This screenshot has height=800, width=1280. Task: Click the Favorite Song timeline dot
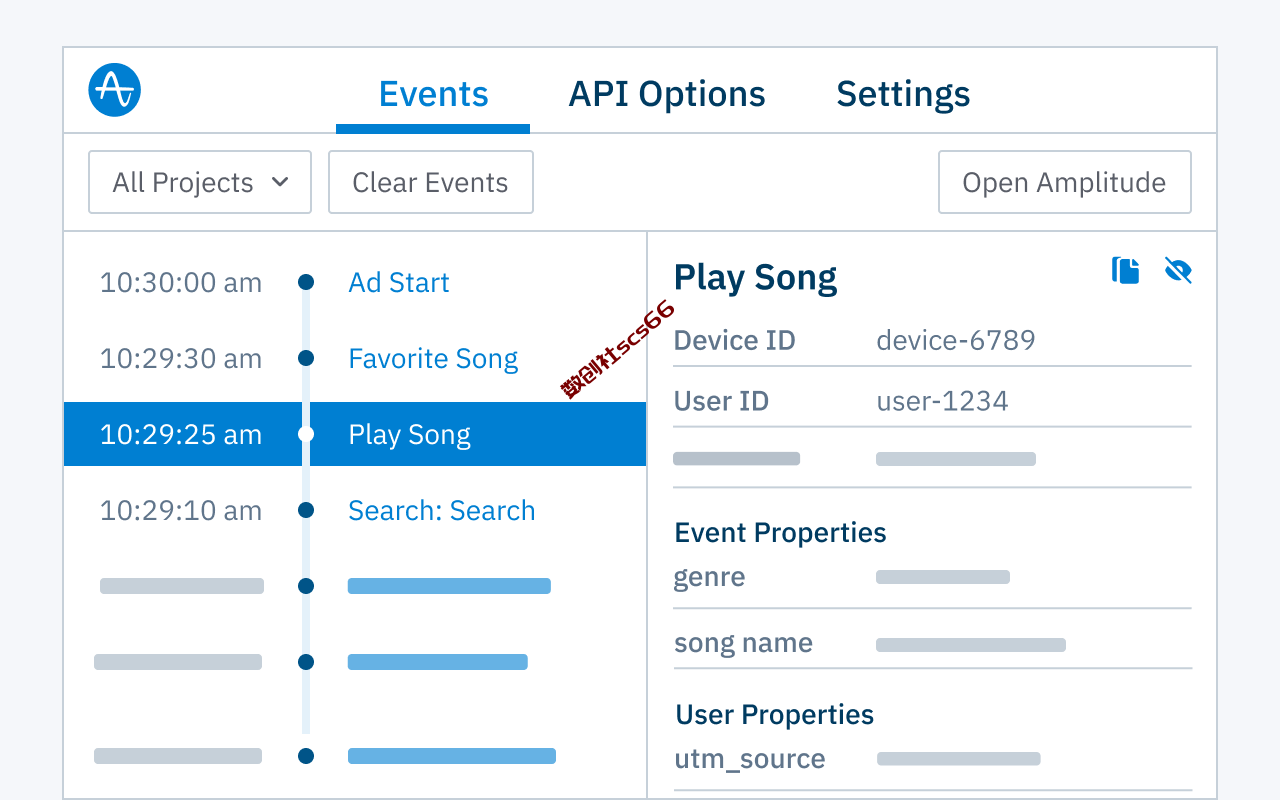point(306,358)
